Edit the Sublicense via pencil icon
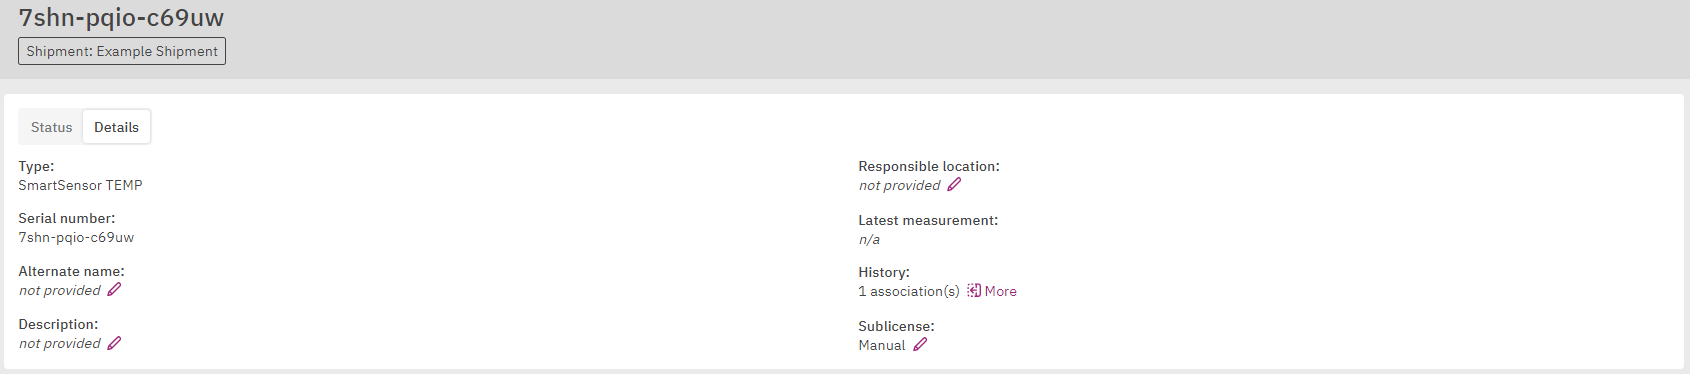Image resolution: width=1690 pixels, height=374 pixels. (x=920, y=345)
